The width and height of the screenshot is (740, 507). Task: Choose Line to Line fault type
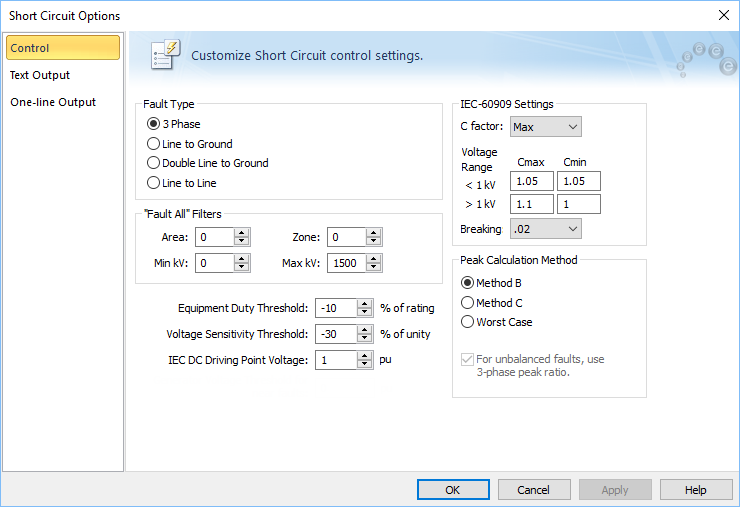(153, 183)
